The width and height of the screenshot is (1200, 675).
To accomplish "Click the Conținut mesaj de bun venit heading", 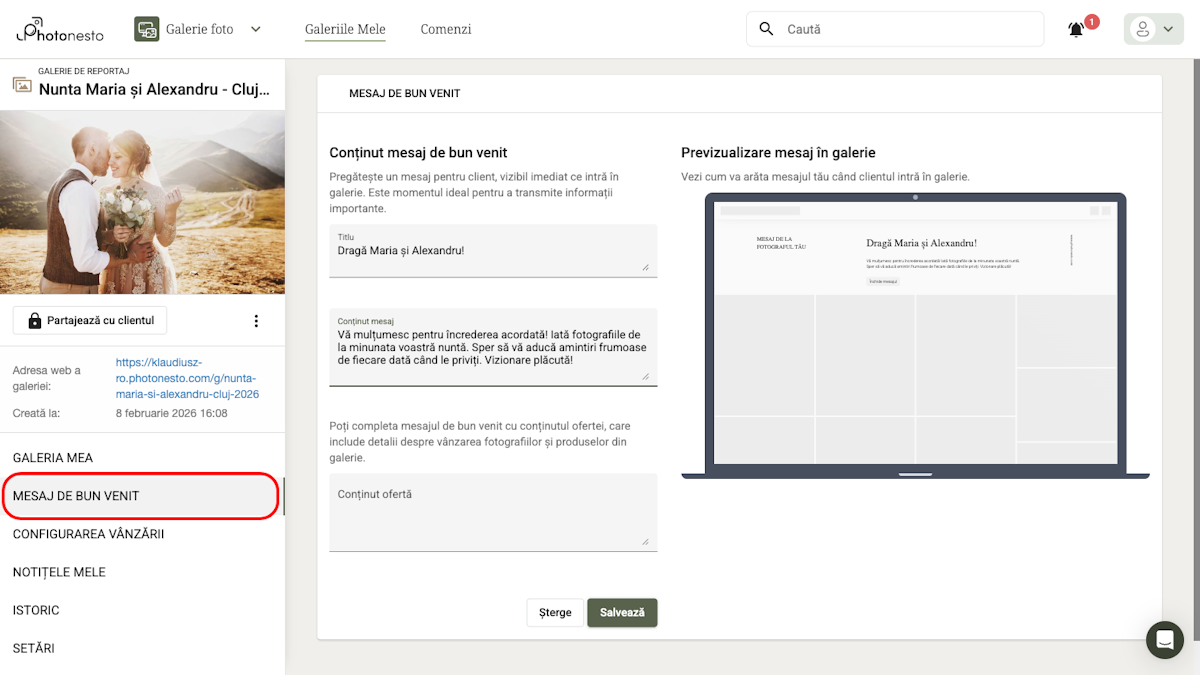I will pyautogui.click(x=418, y=153).
